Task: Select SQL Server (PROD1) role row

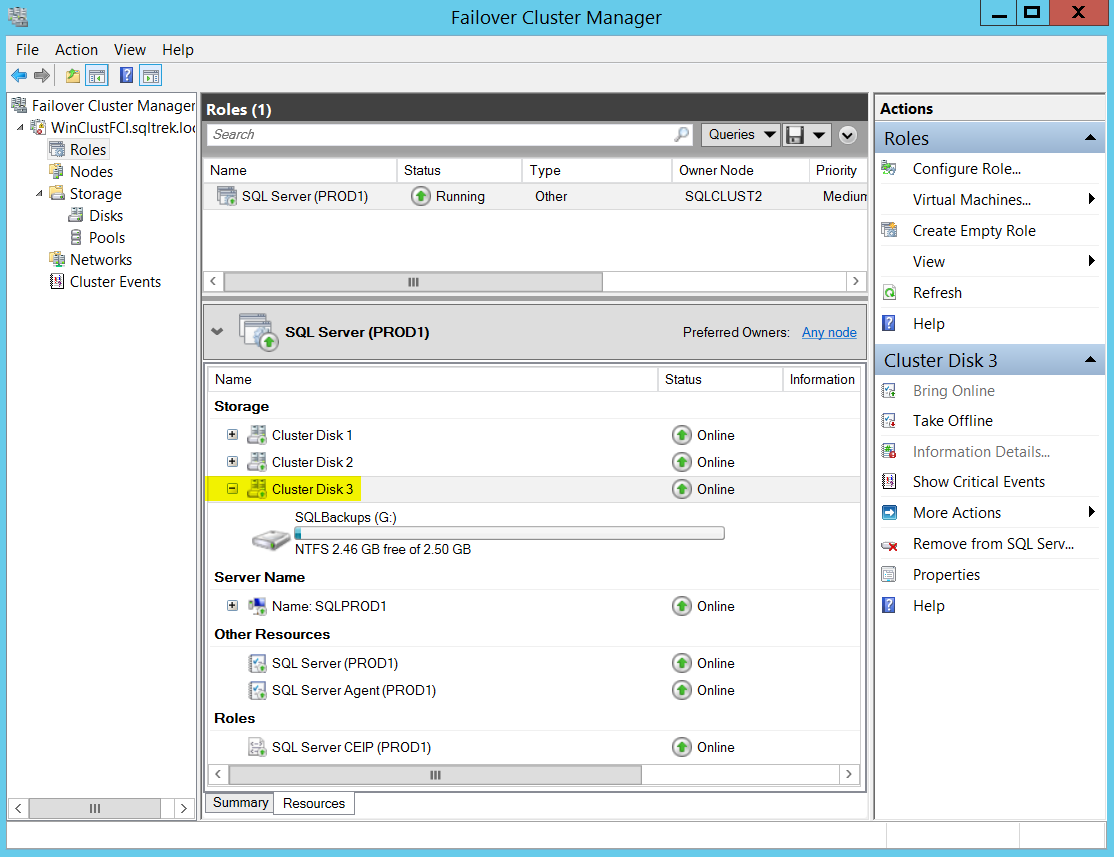Action: click(x=535, y=196)
